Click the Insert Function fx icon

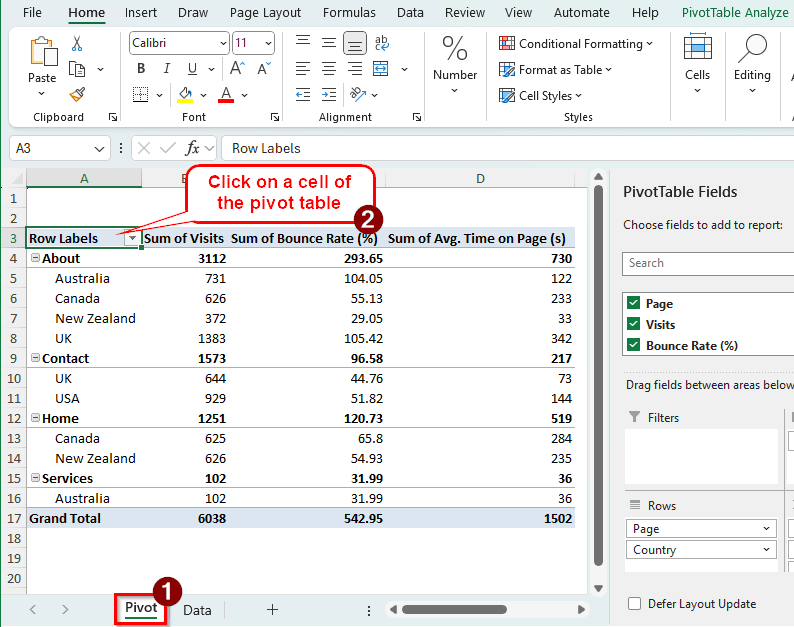coord(193,148)
